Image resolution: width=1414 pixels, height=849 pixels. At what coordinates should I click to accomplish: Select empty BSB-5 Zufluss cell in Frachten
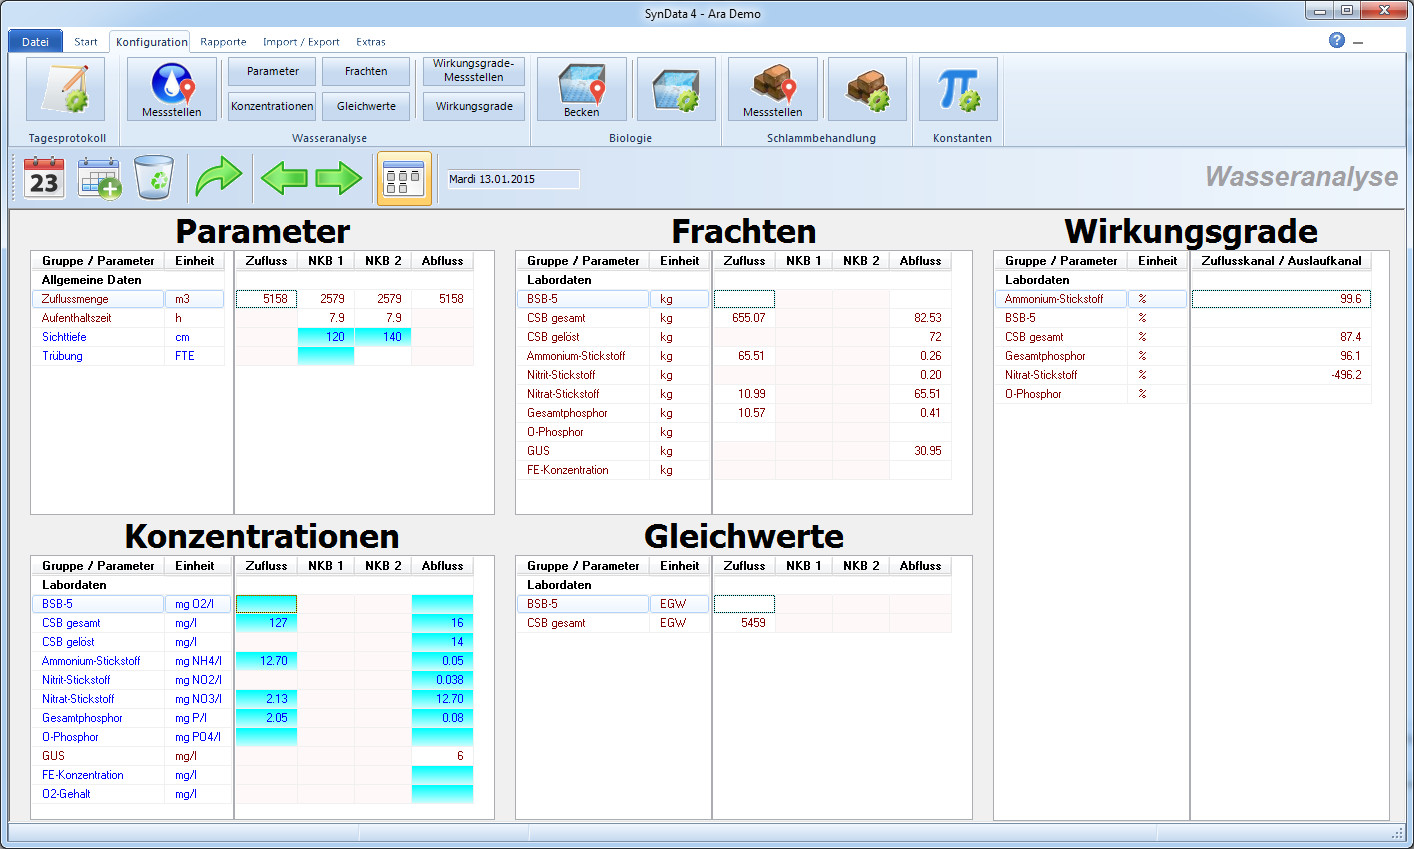(x=744, y=299)
